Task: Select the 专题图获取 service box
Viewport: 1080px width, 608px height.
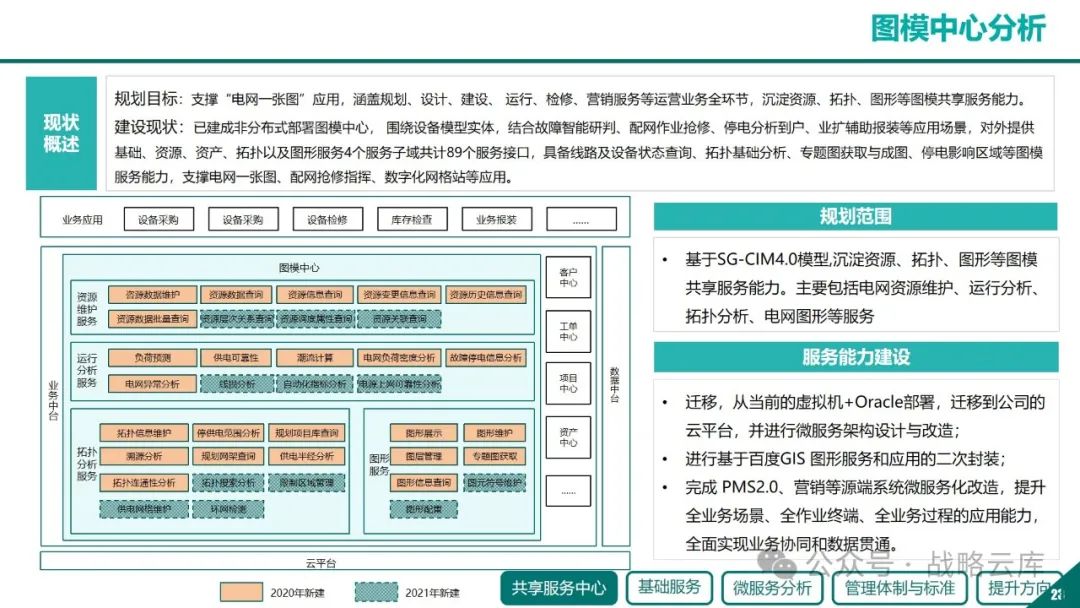Action: (x=495, y=456)
